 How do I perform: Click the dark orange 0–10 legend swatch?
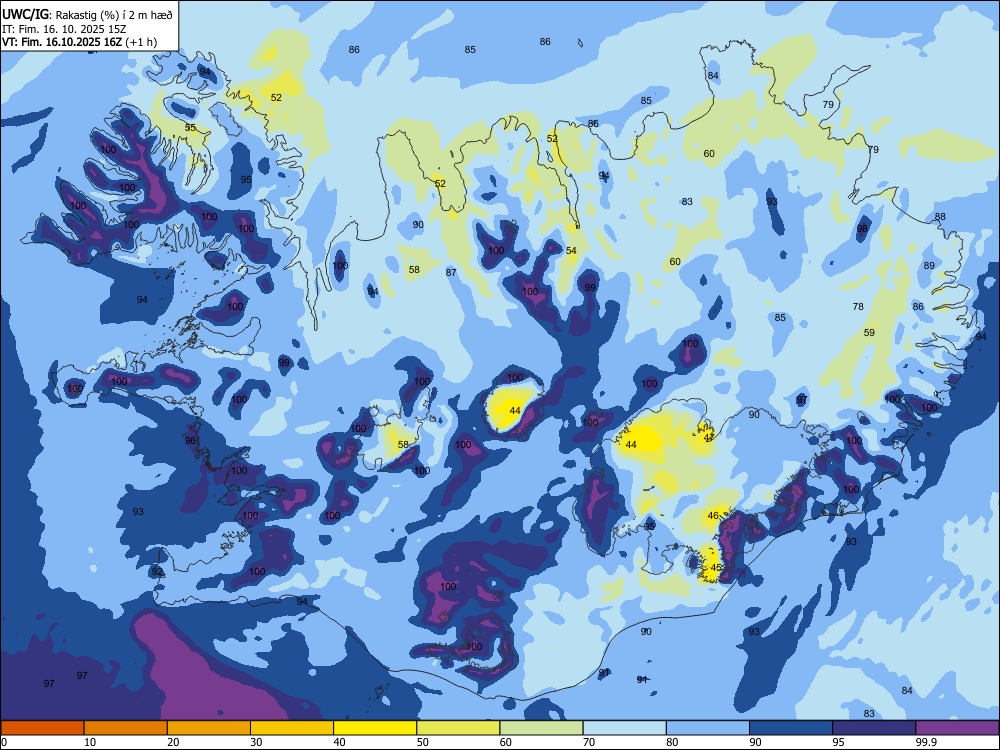click(x=42, y=728)
